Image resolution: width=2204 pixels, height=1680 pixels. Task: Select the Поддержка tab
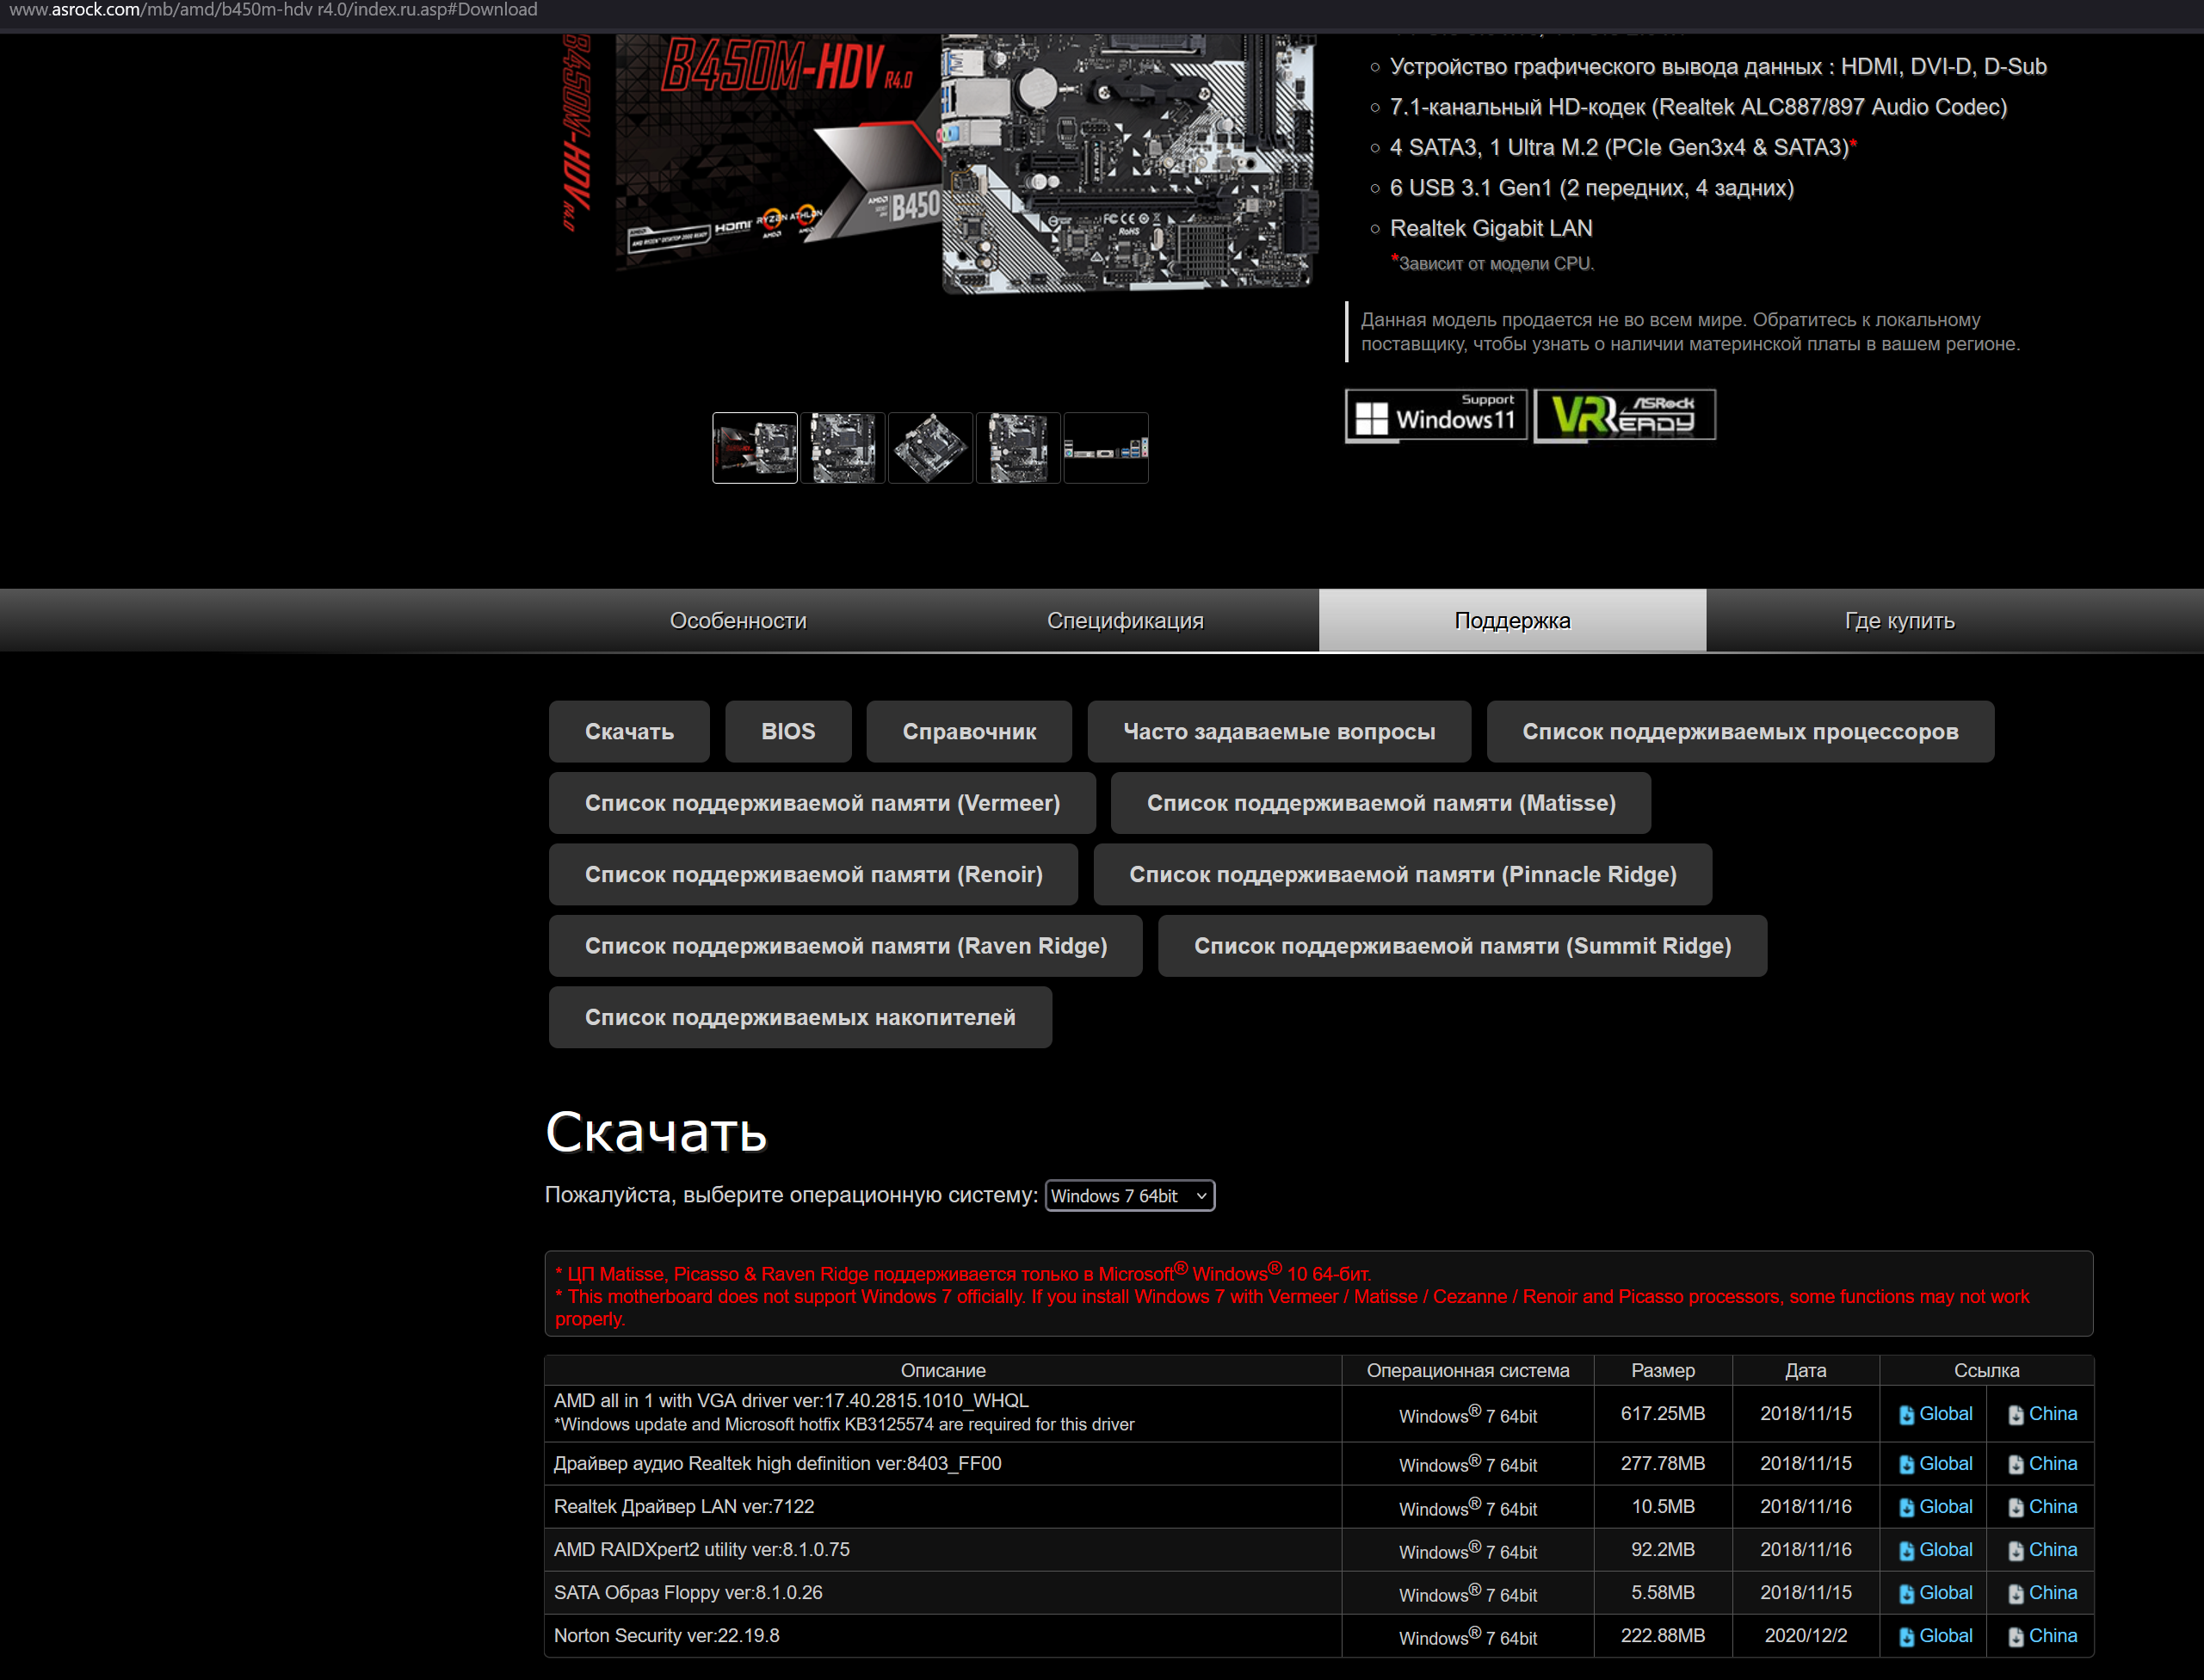click(x=1512, y=621)
